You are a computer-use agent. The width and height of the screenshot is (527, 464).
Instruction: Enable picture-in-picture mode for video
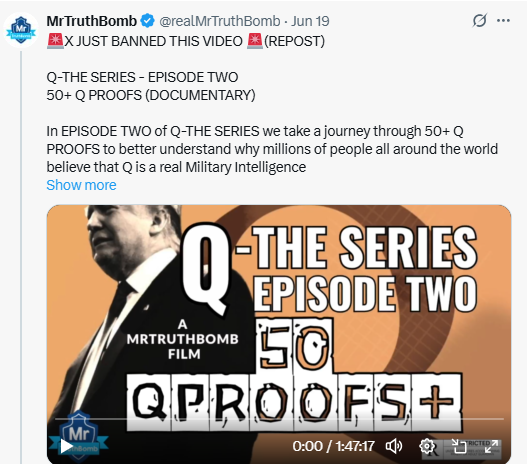[459, 446]
